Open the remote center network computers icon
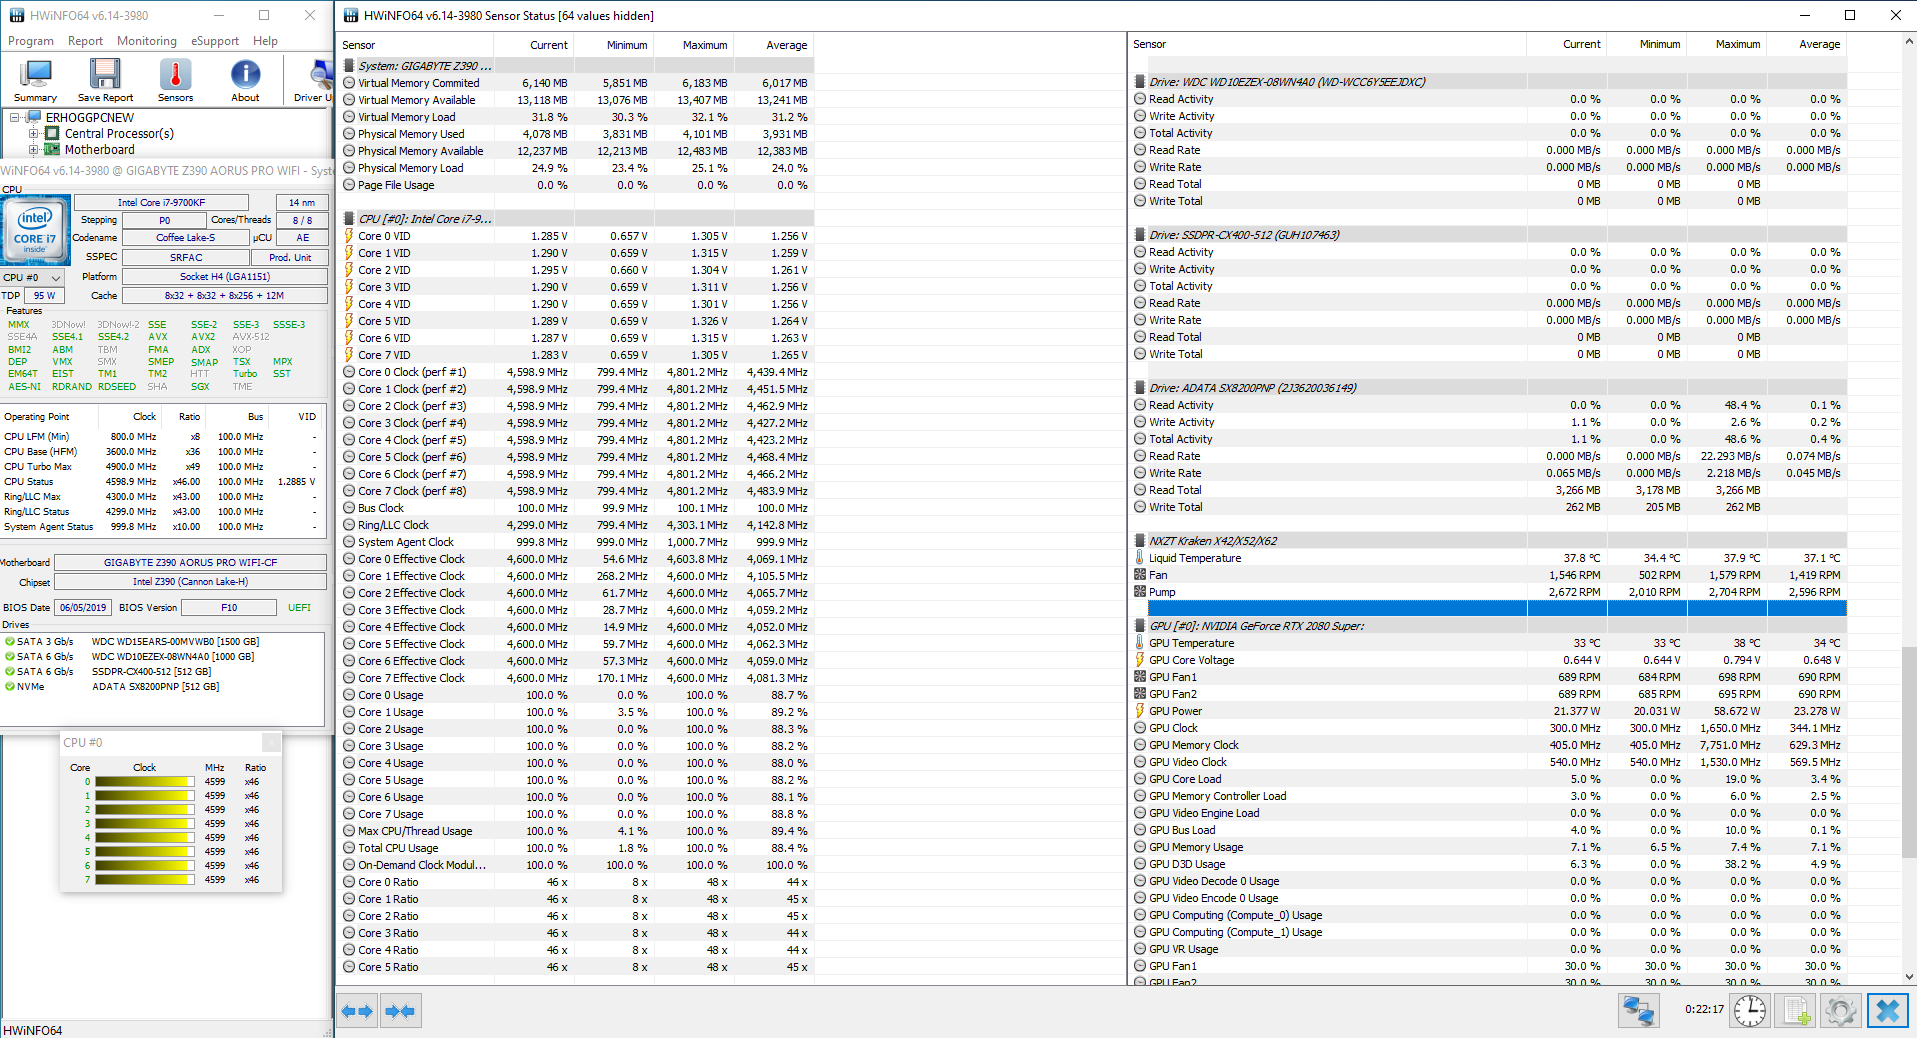Screen dimensions: 1917x1038 (x=1639, y=1011)
